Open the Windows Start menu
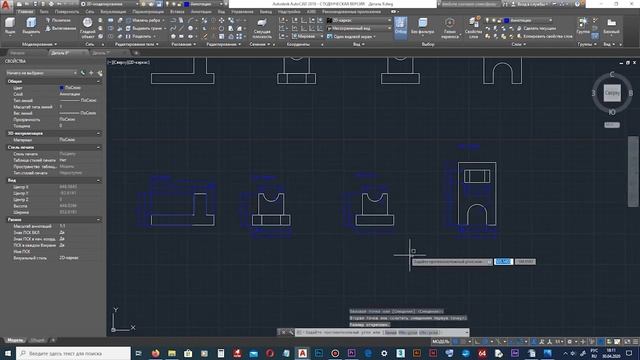The height and width of the screenshot is (360, 640). point(8,353)
